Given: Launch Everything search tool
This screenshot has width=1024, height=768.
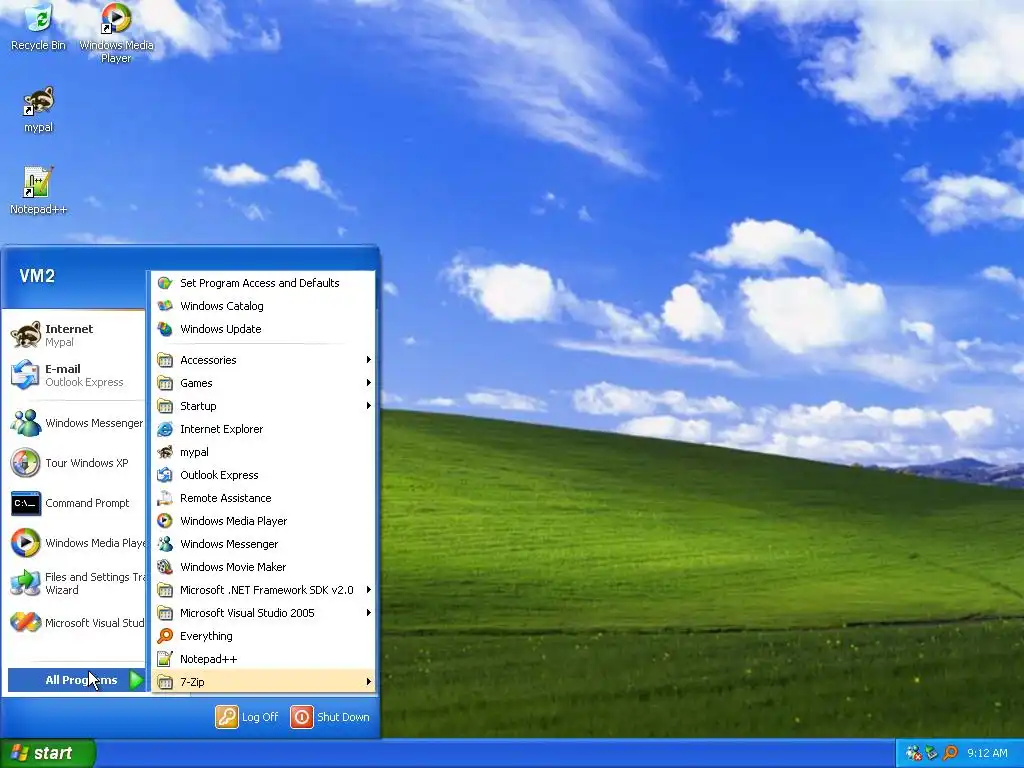Looking at the screenshot, I should [264, 636].
